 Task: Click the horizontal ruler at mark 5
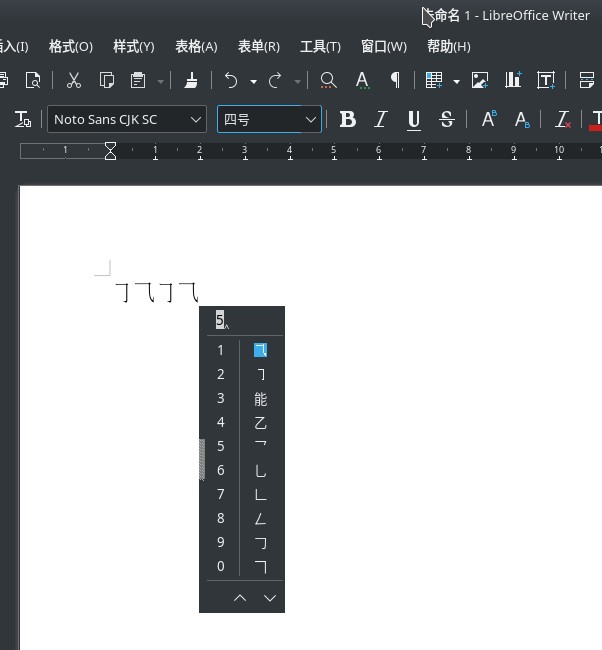click(x=334, y=151)
